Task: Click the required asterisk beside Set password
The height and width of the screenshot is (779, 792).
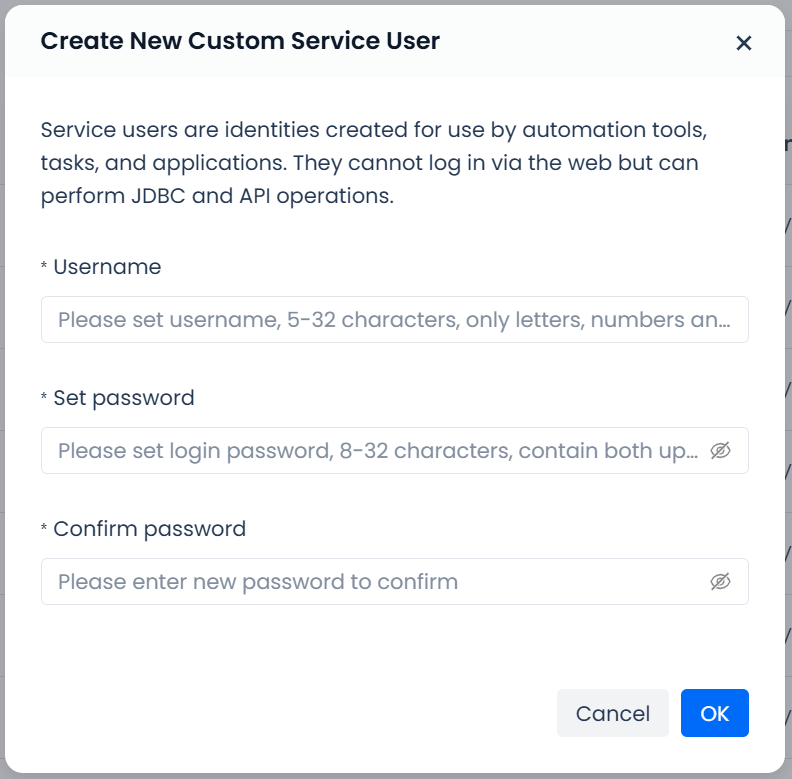Action: pos(44,399)
